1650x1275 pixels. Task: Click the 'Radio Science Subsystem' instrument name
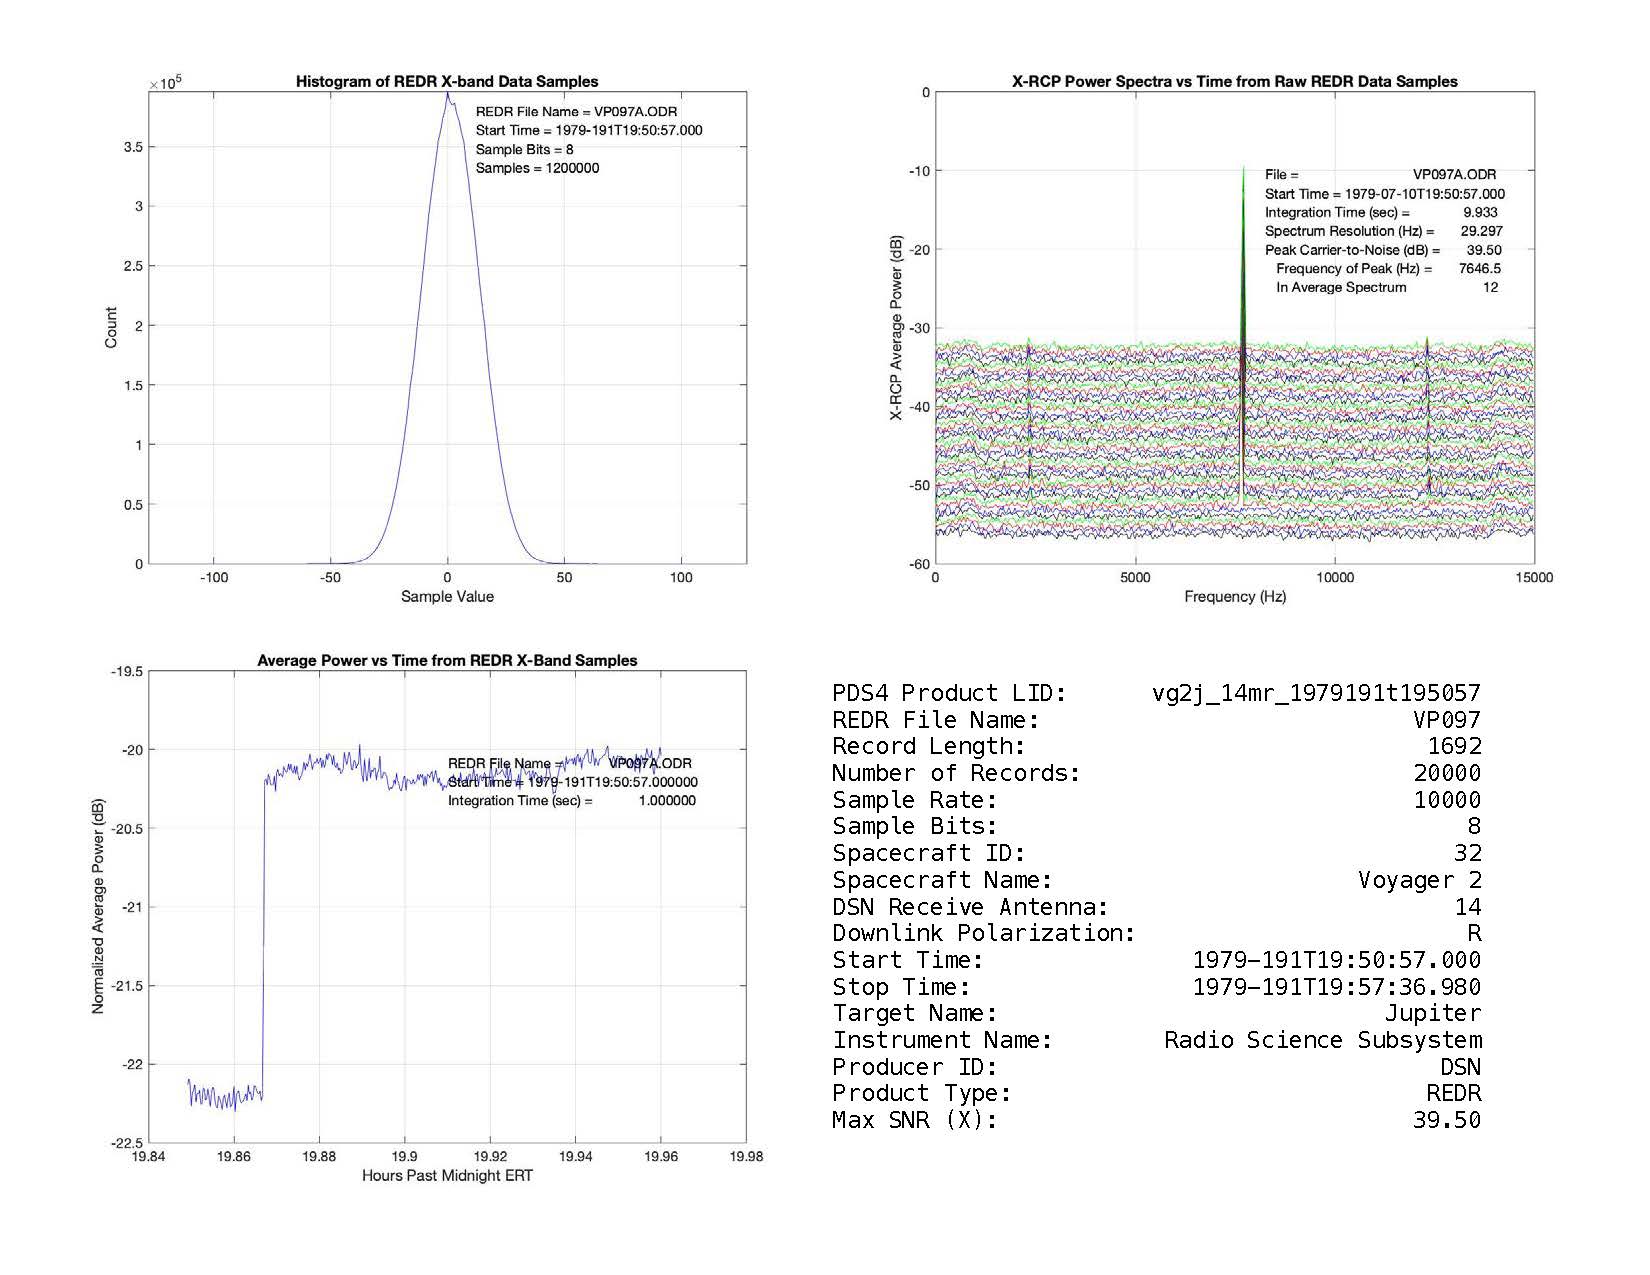(x=1322, y=1040)
